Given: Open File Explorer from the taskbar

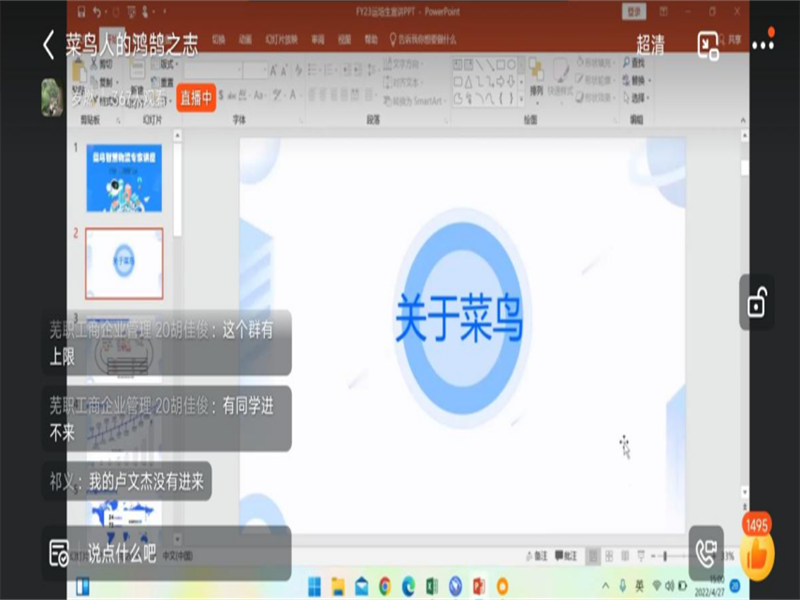Looking at the screenshot, I should 339,585.
